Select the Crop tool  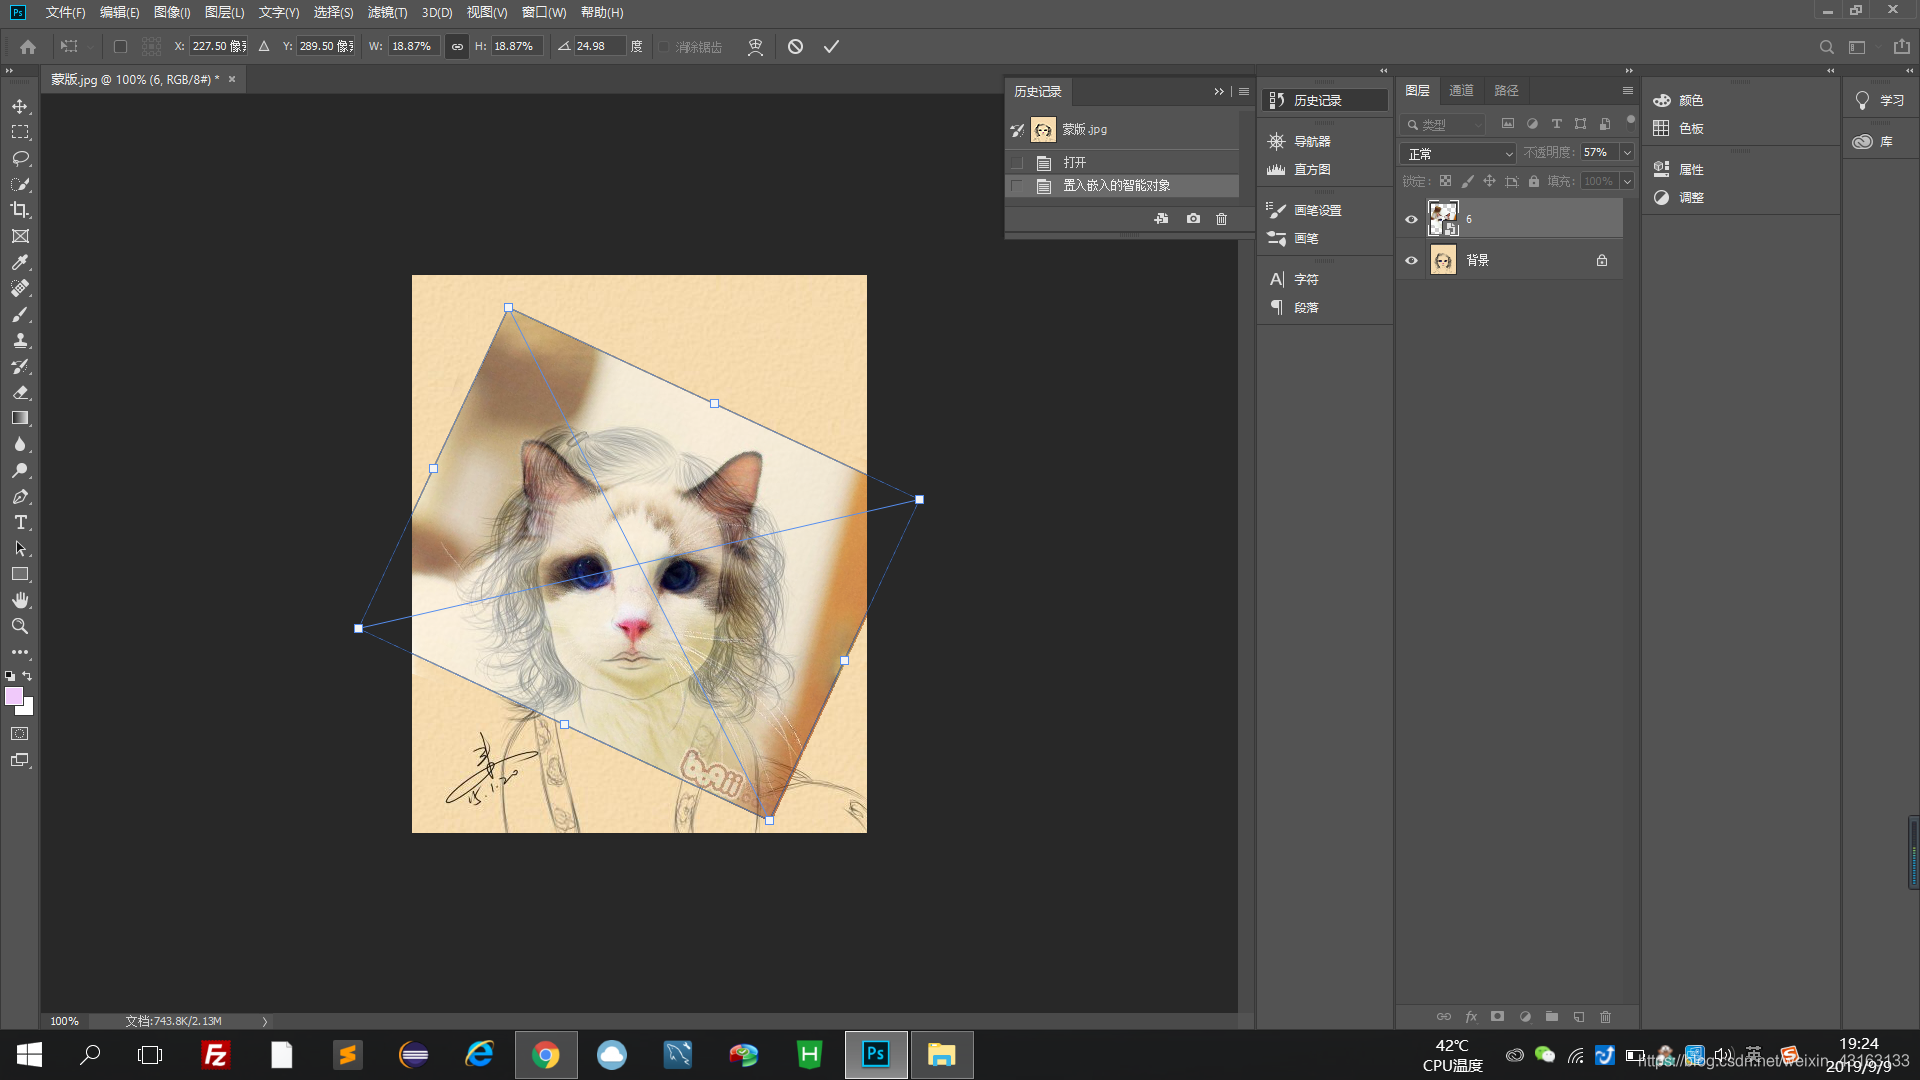20,210
